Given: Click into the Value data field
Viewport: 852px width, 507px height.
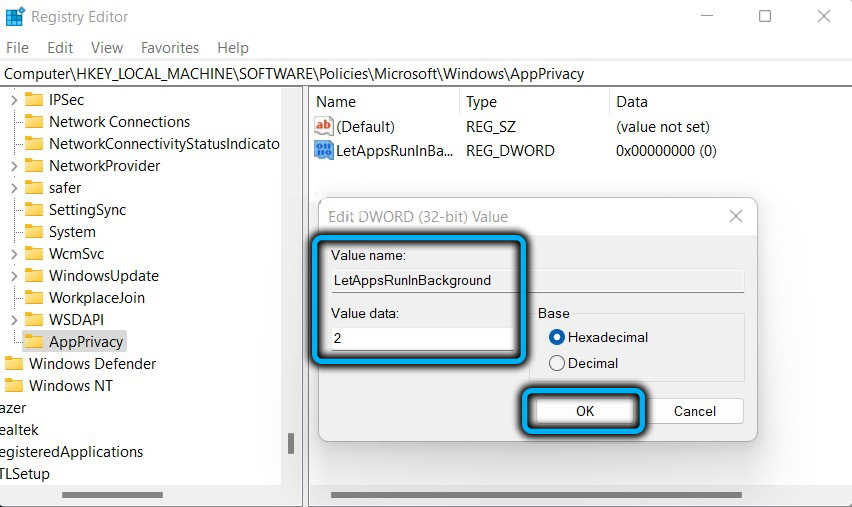Looking at the screenshot, I should click(422, 339).
